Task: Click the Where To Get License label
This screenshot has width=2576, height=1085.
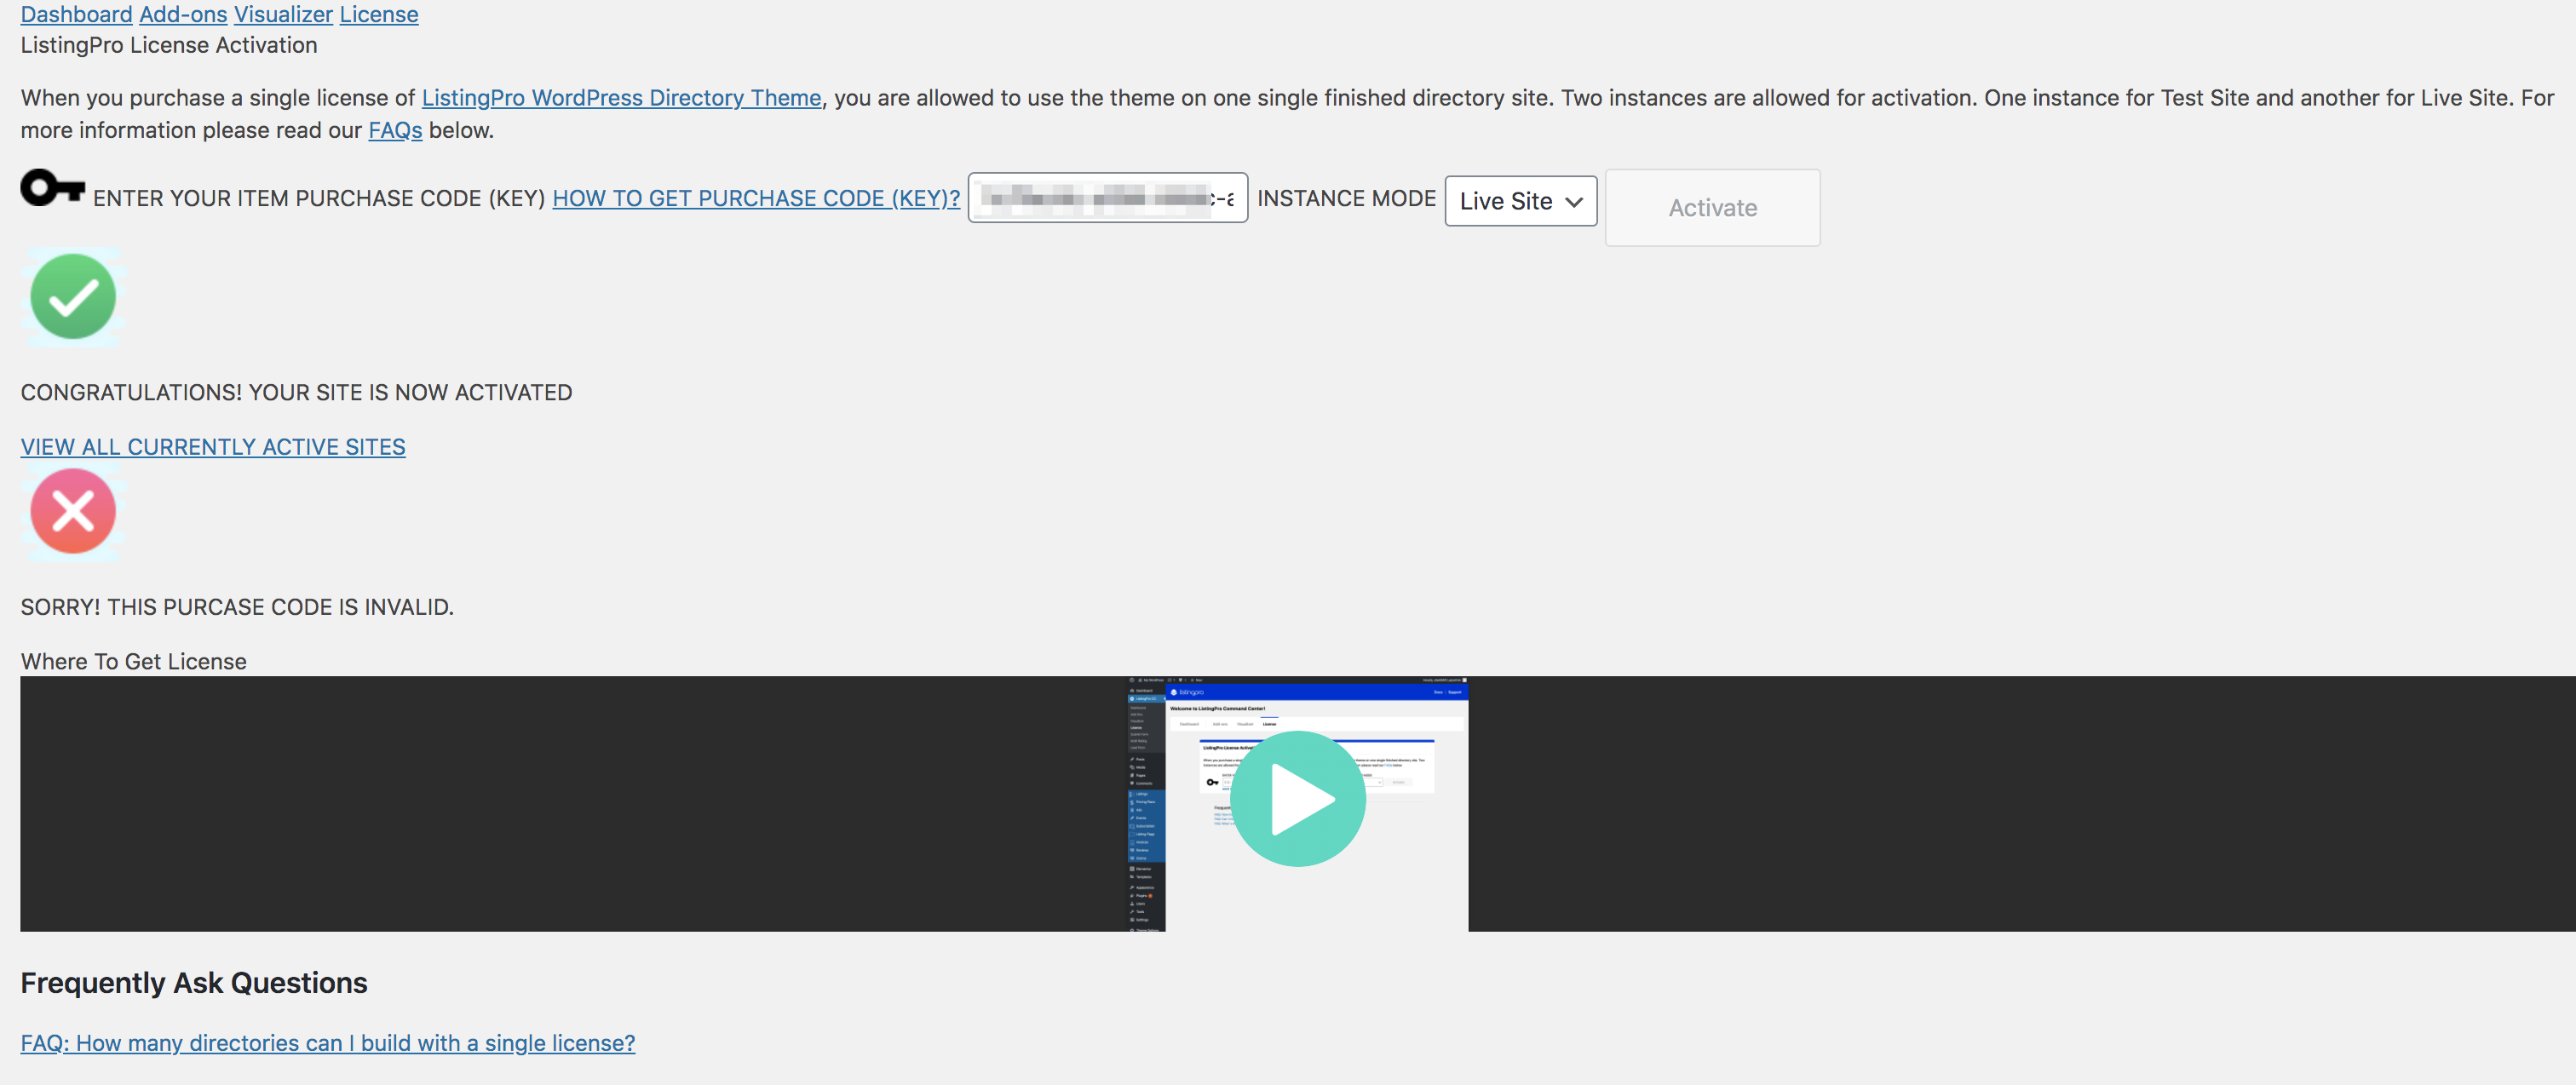Action: click(x=133, y=661)
